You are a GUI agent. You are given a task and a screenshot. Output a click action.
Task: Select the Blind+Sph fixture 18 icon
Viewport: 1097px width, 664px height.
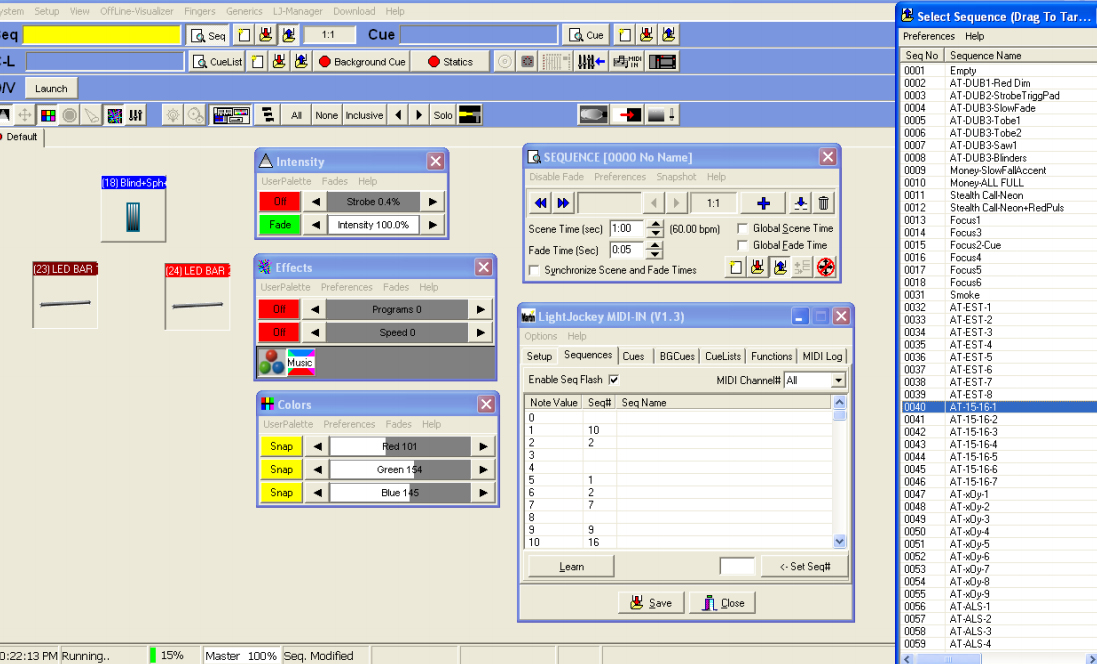click(x=133, y=209)
